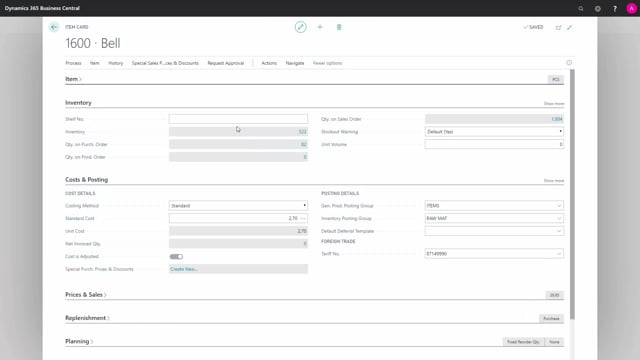This screenshot has height=360, width=640.
Task: Collapse the Costs & Posting section
Action: [87, 180]
